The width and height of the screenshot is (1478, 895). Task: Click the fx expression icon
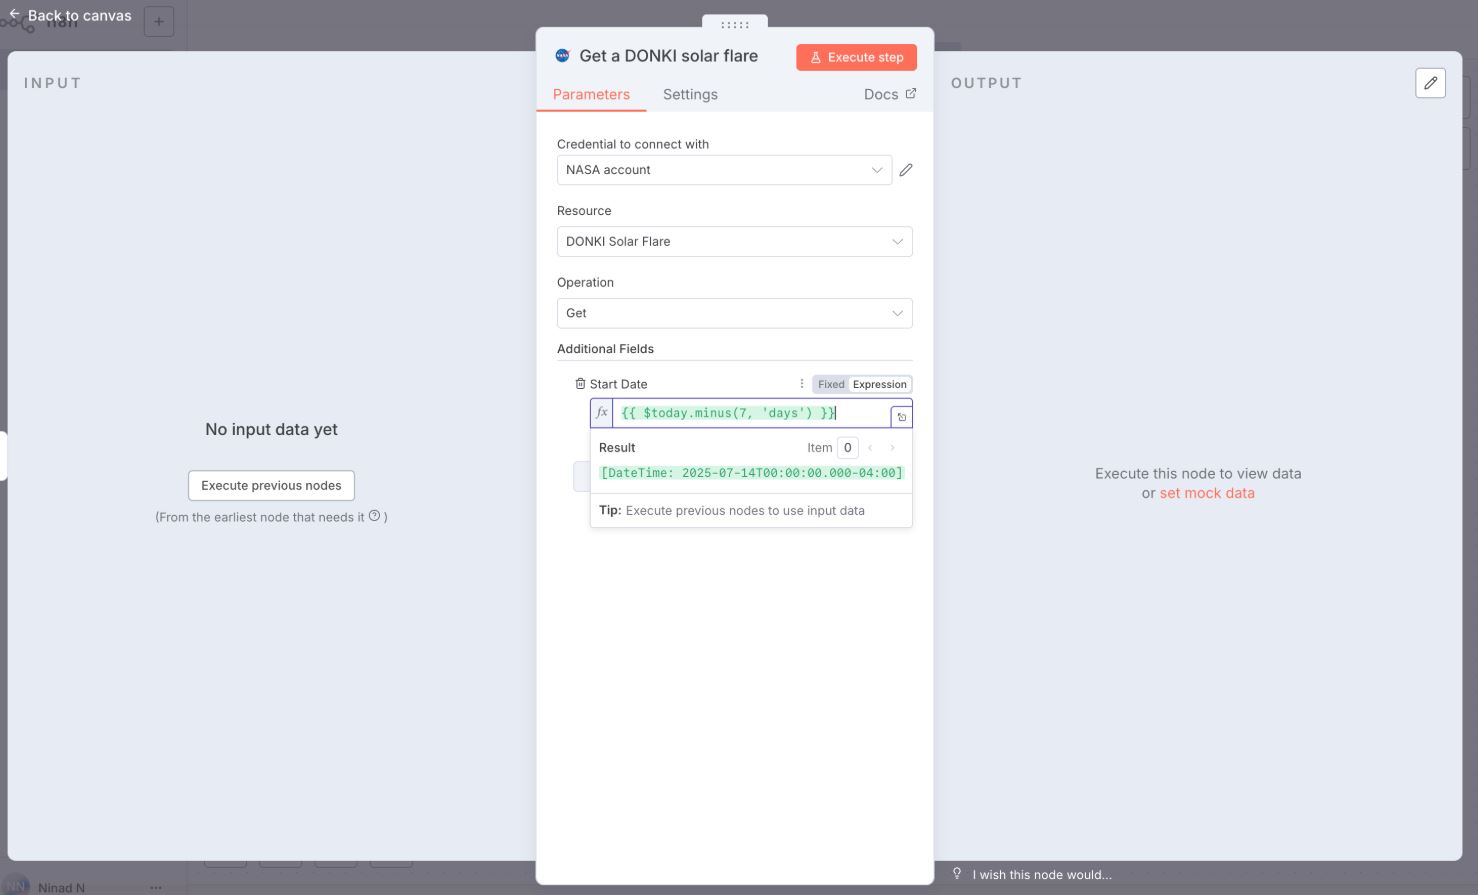(x=602, y=413)
